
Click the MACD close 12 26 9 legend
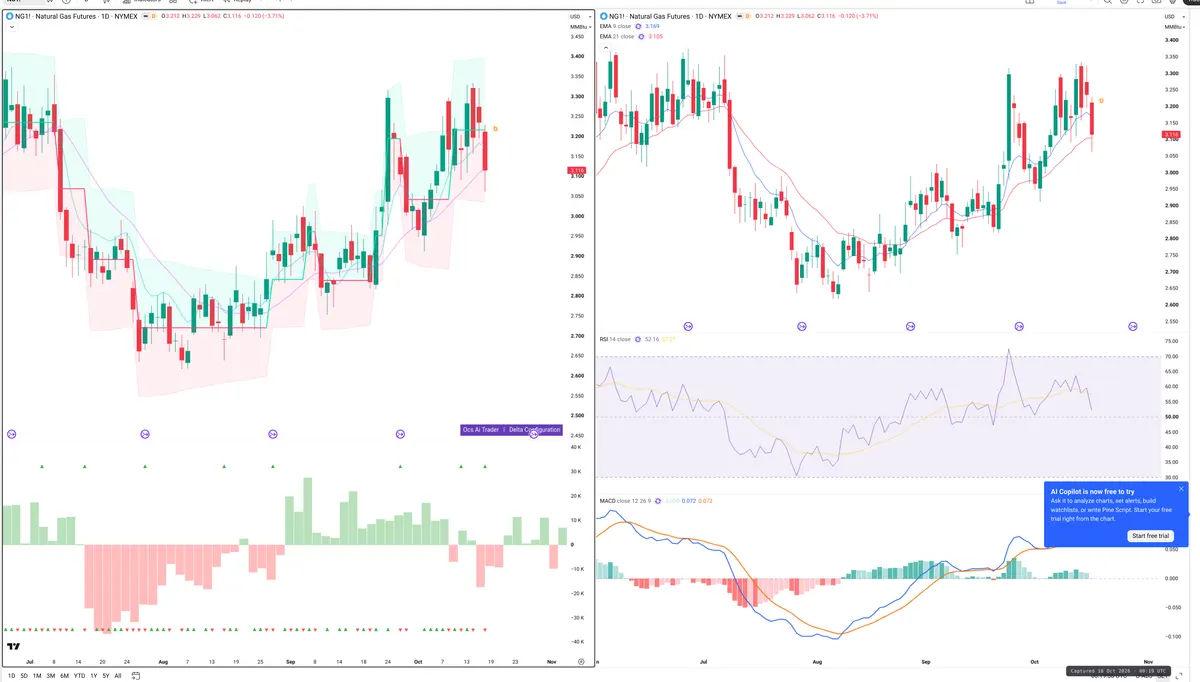[x=626, y=500]
